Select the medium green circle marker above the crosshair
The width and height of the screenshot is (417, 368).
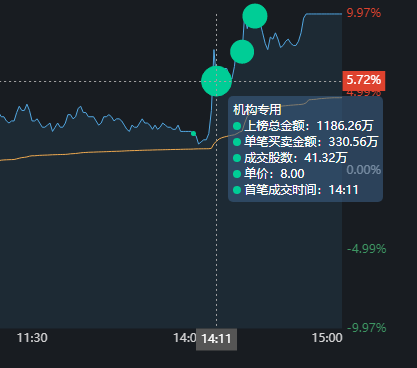click(242, 52)
